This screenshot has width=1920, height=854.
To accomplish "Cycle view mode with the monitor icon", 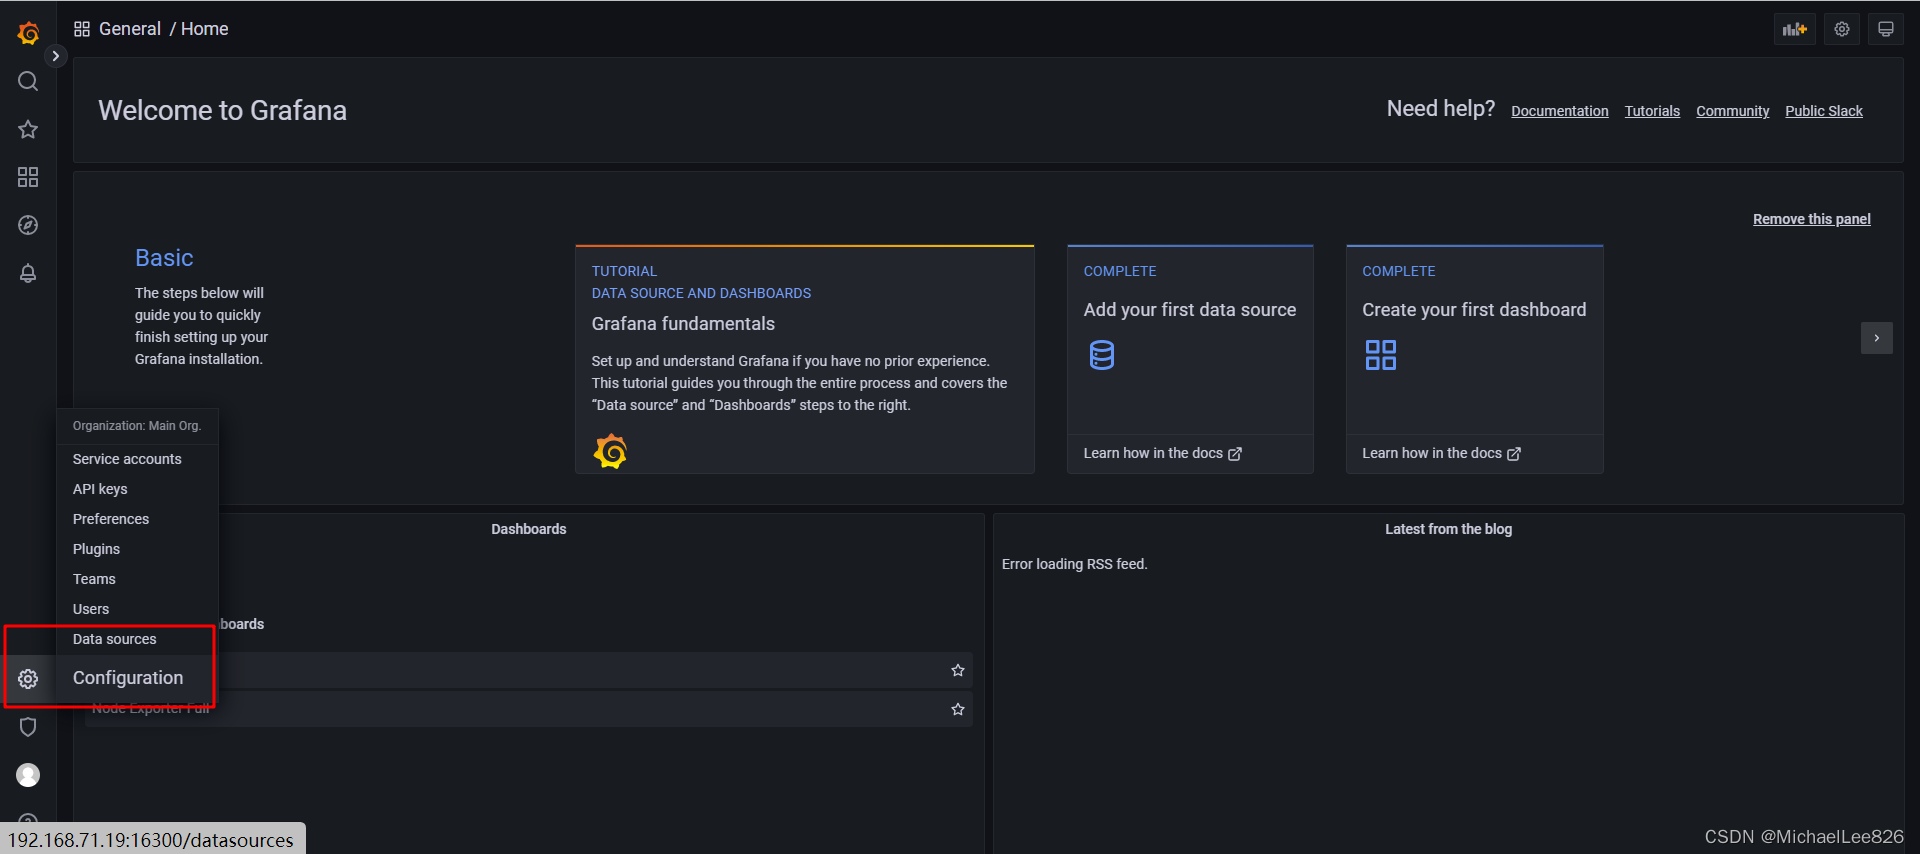I will tap(1886, 29).
